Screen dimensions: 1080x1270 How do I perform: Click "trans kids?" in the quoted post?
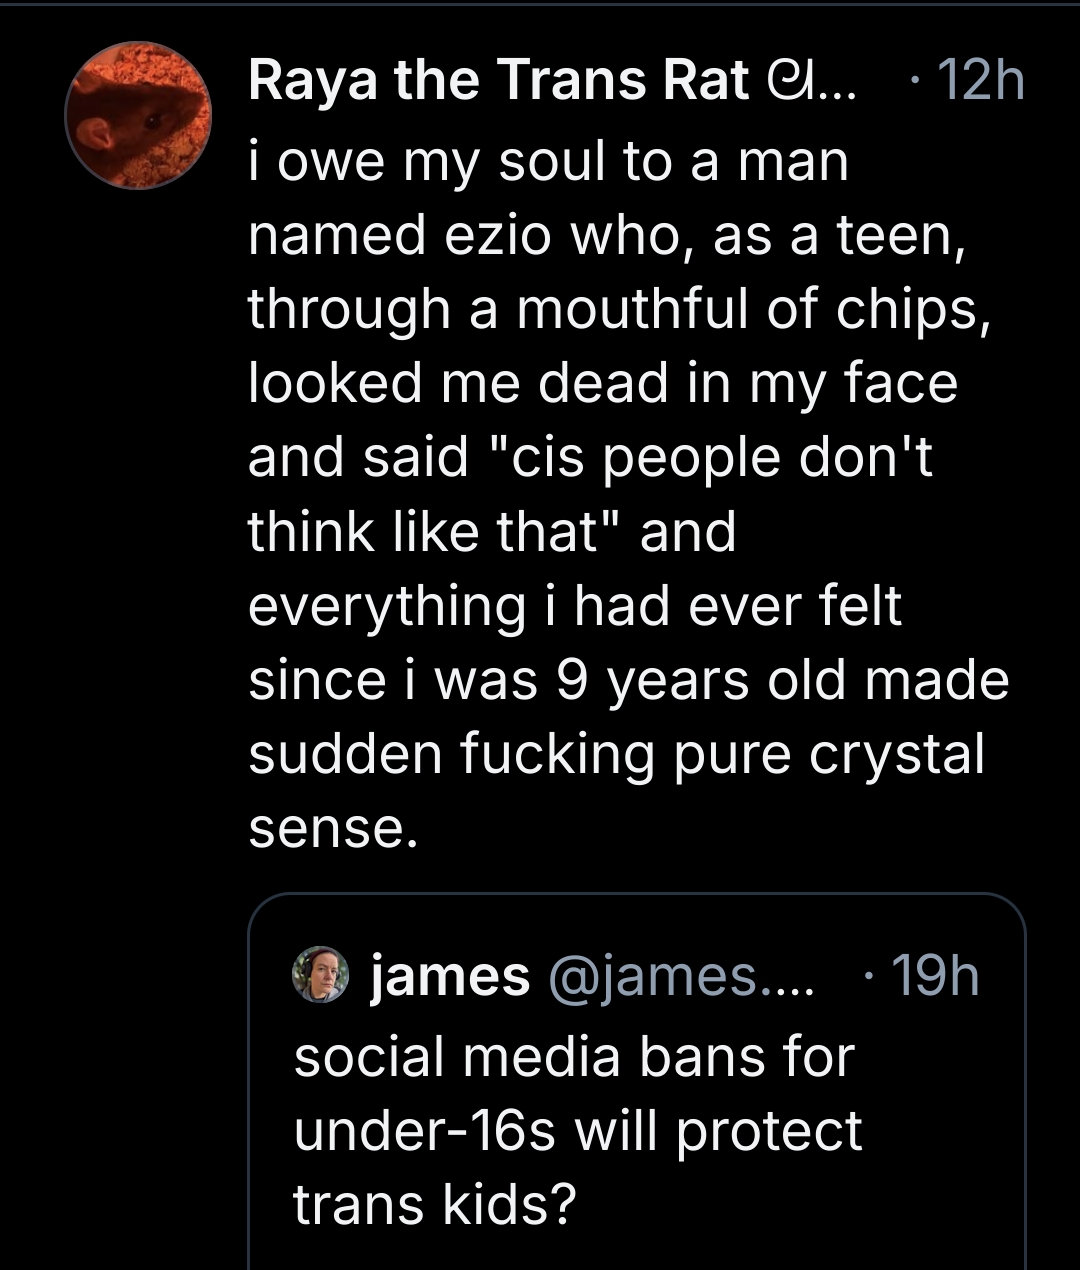[x=435, y=1203]
